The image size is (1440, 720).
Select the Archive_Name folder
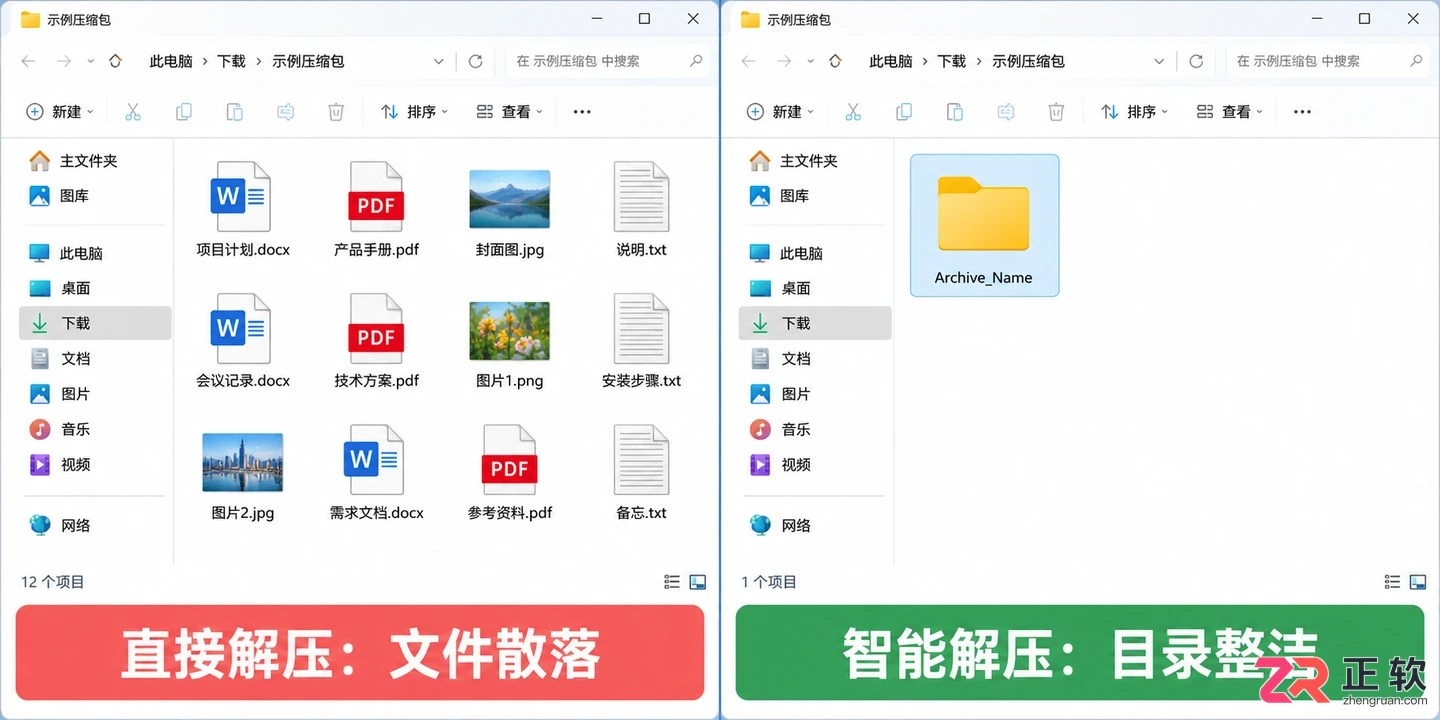point(984,225)
